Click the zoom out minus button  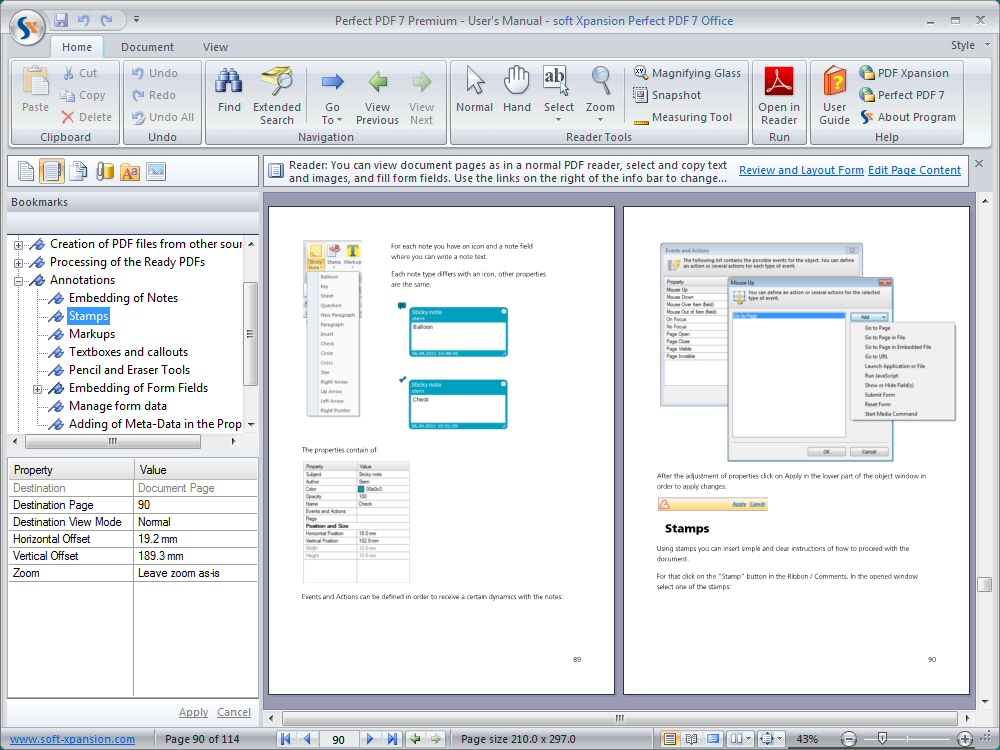[x=848, y=739]
